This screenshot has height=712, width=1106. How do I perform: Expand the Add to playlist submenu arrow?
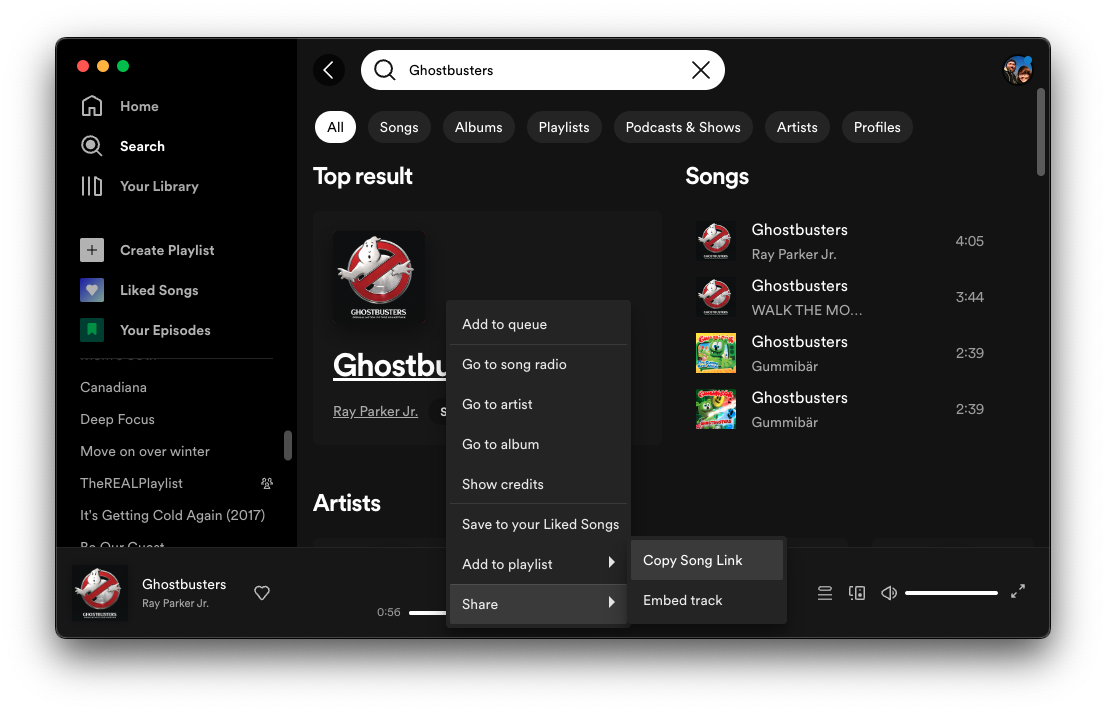612,562
